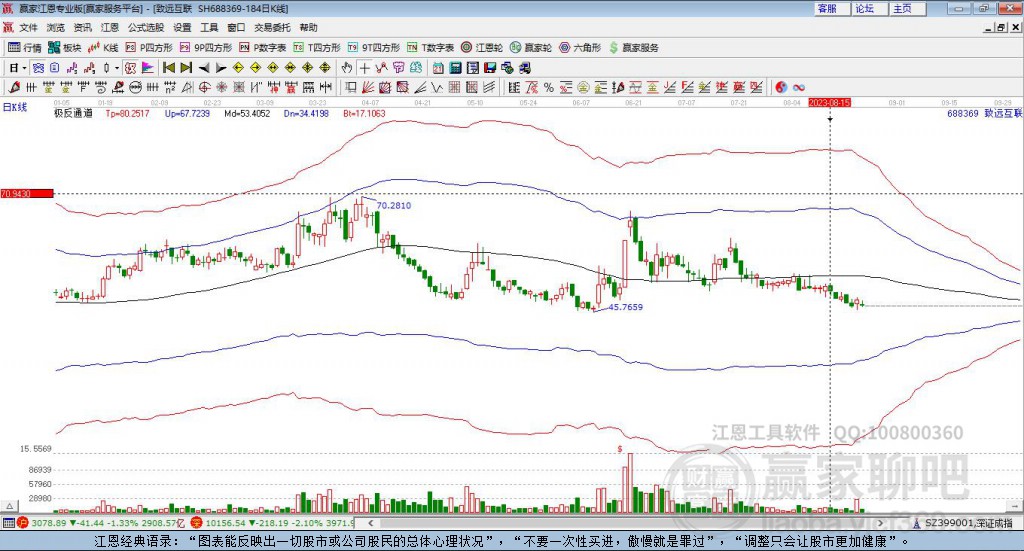Launch the 赢家轮 wheel tool
The width and height of the screenshot is (1024, 551).
pos(531,48)
